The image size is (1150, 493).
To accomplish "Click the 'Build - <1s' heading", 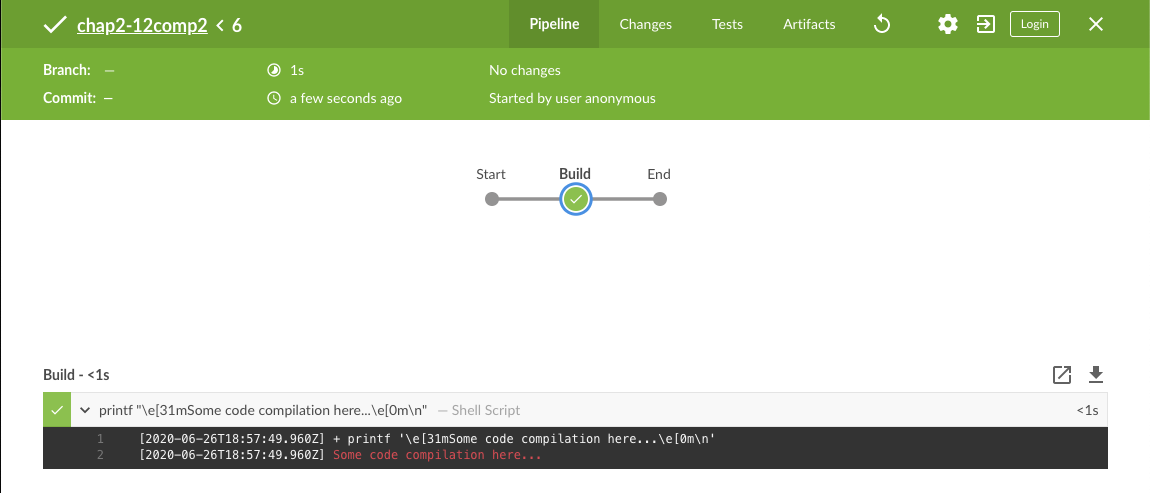I will [x=76, y=375].
